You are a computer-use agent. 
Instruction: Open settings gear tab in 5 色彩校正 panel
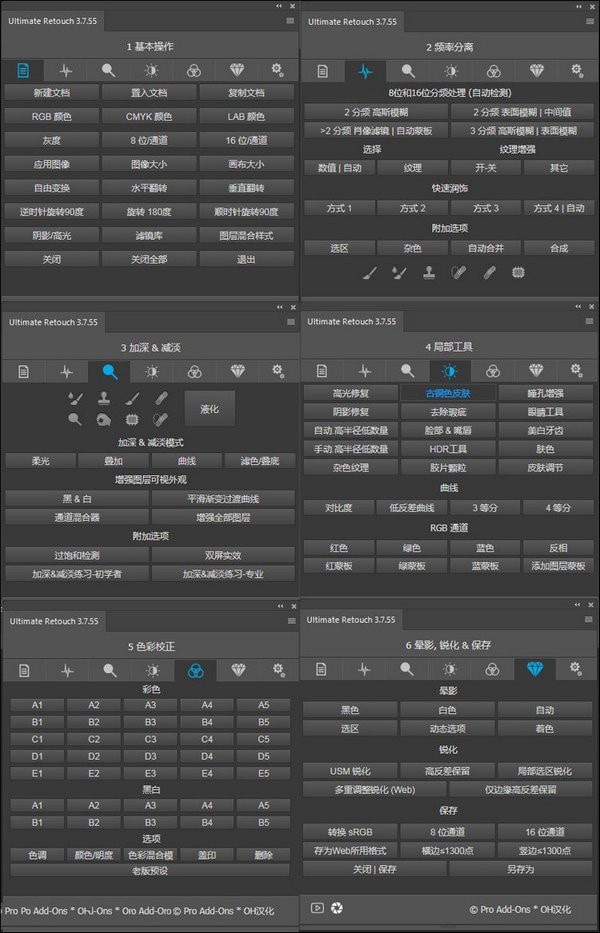278,670
